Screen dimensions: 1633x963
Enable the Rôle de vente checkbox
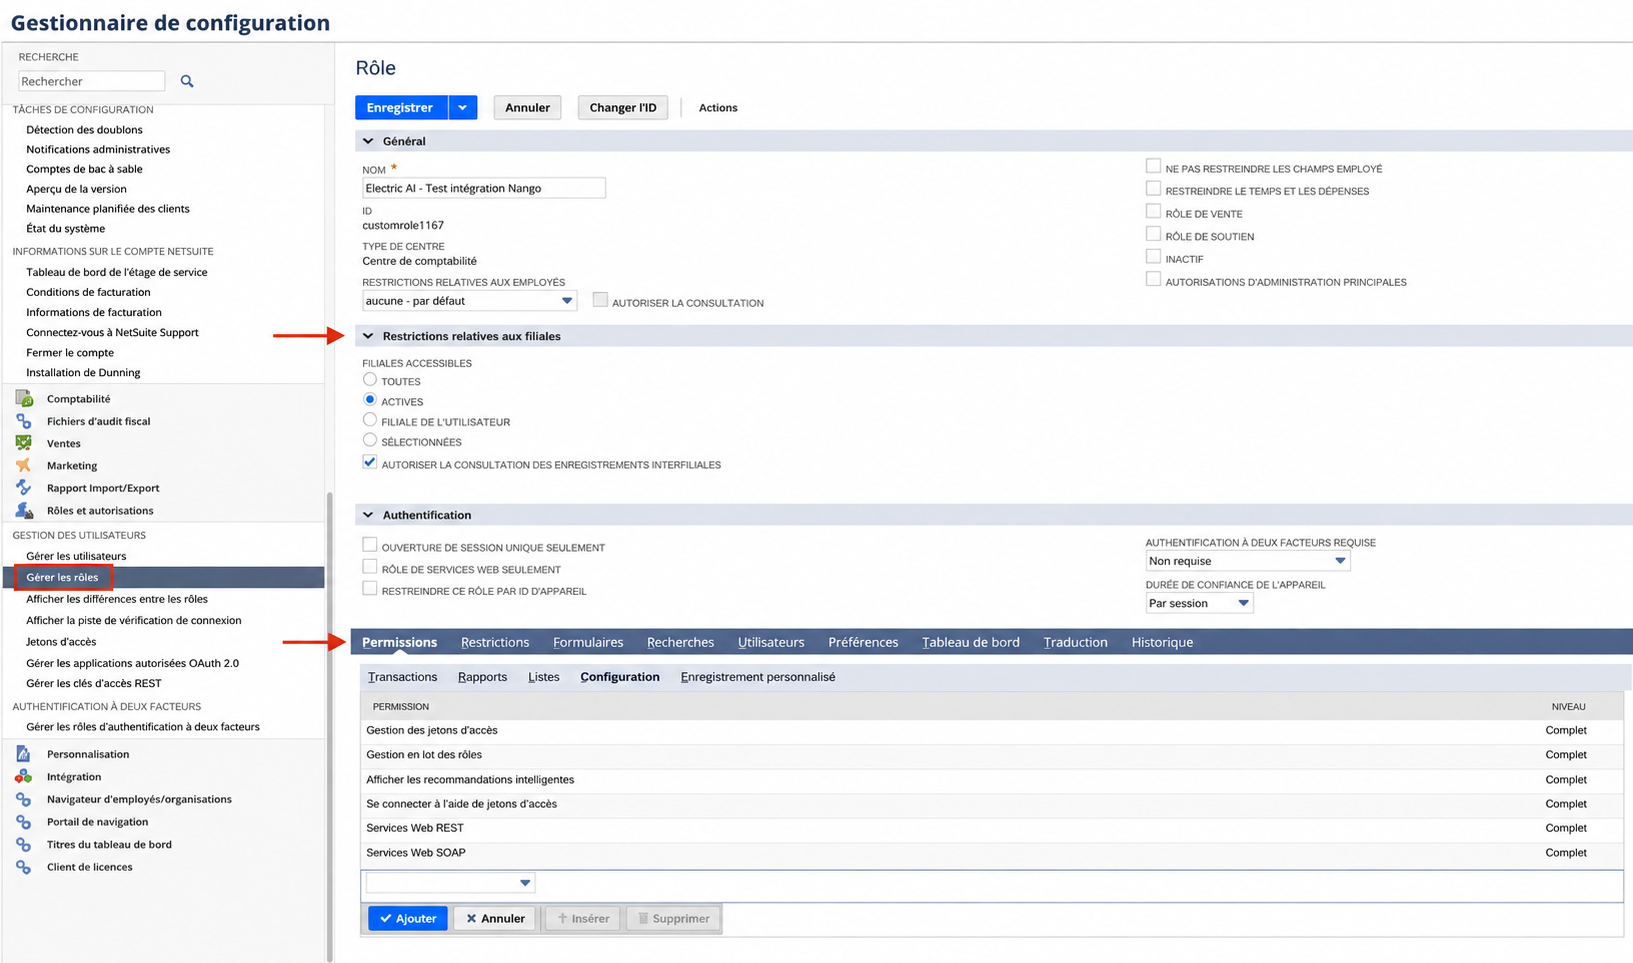point(1153,211)
